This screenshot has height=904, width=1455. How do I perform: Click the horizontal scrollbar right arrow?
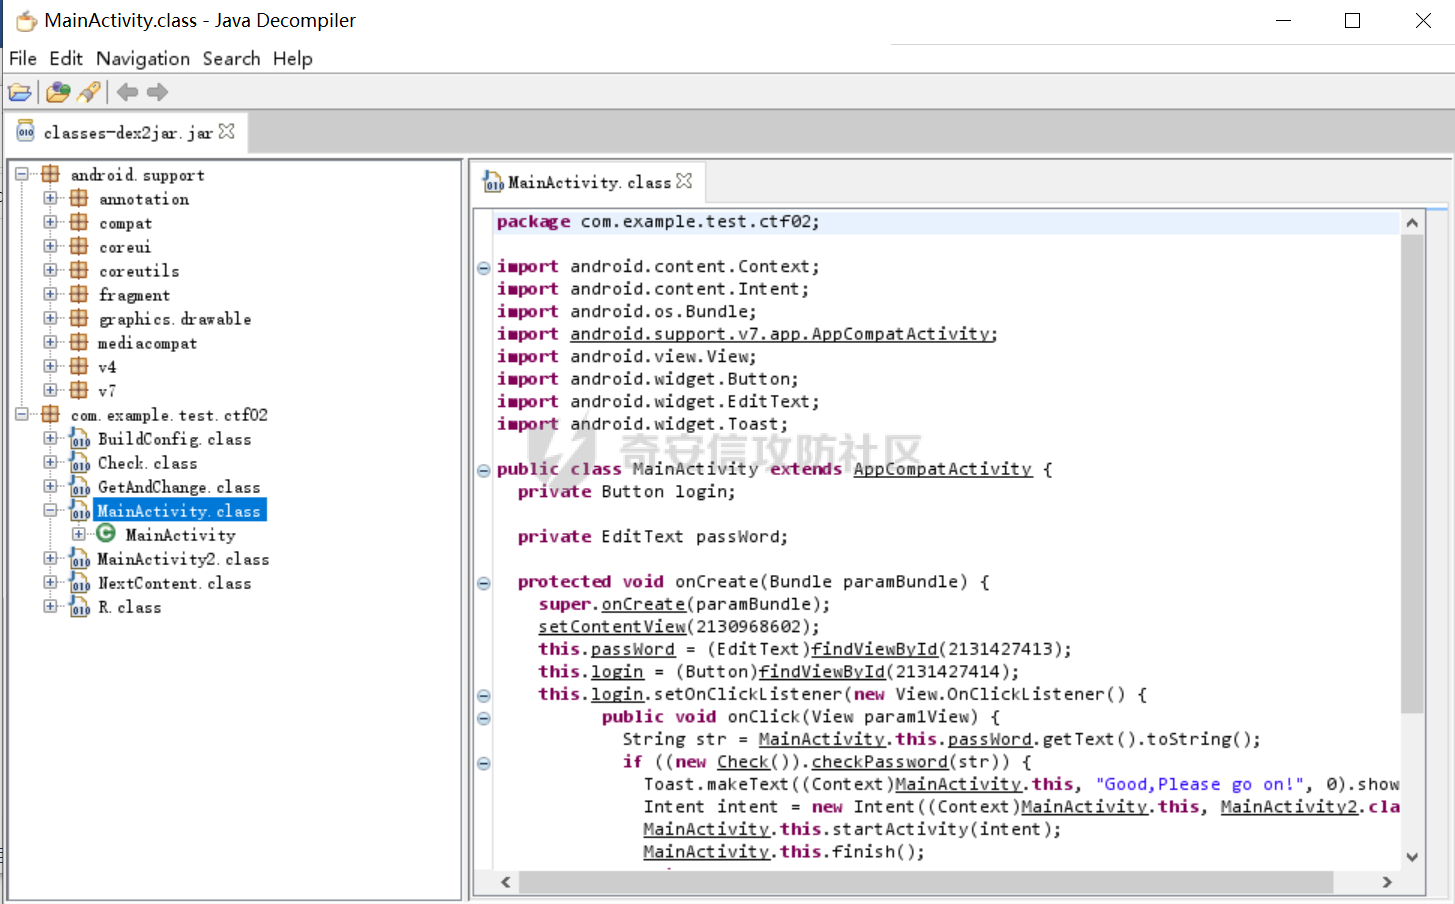tap(1387, 882)
